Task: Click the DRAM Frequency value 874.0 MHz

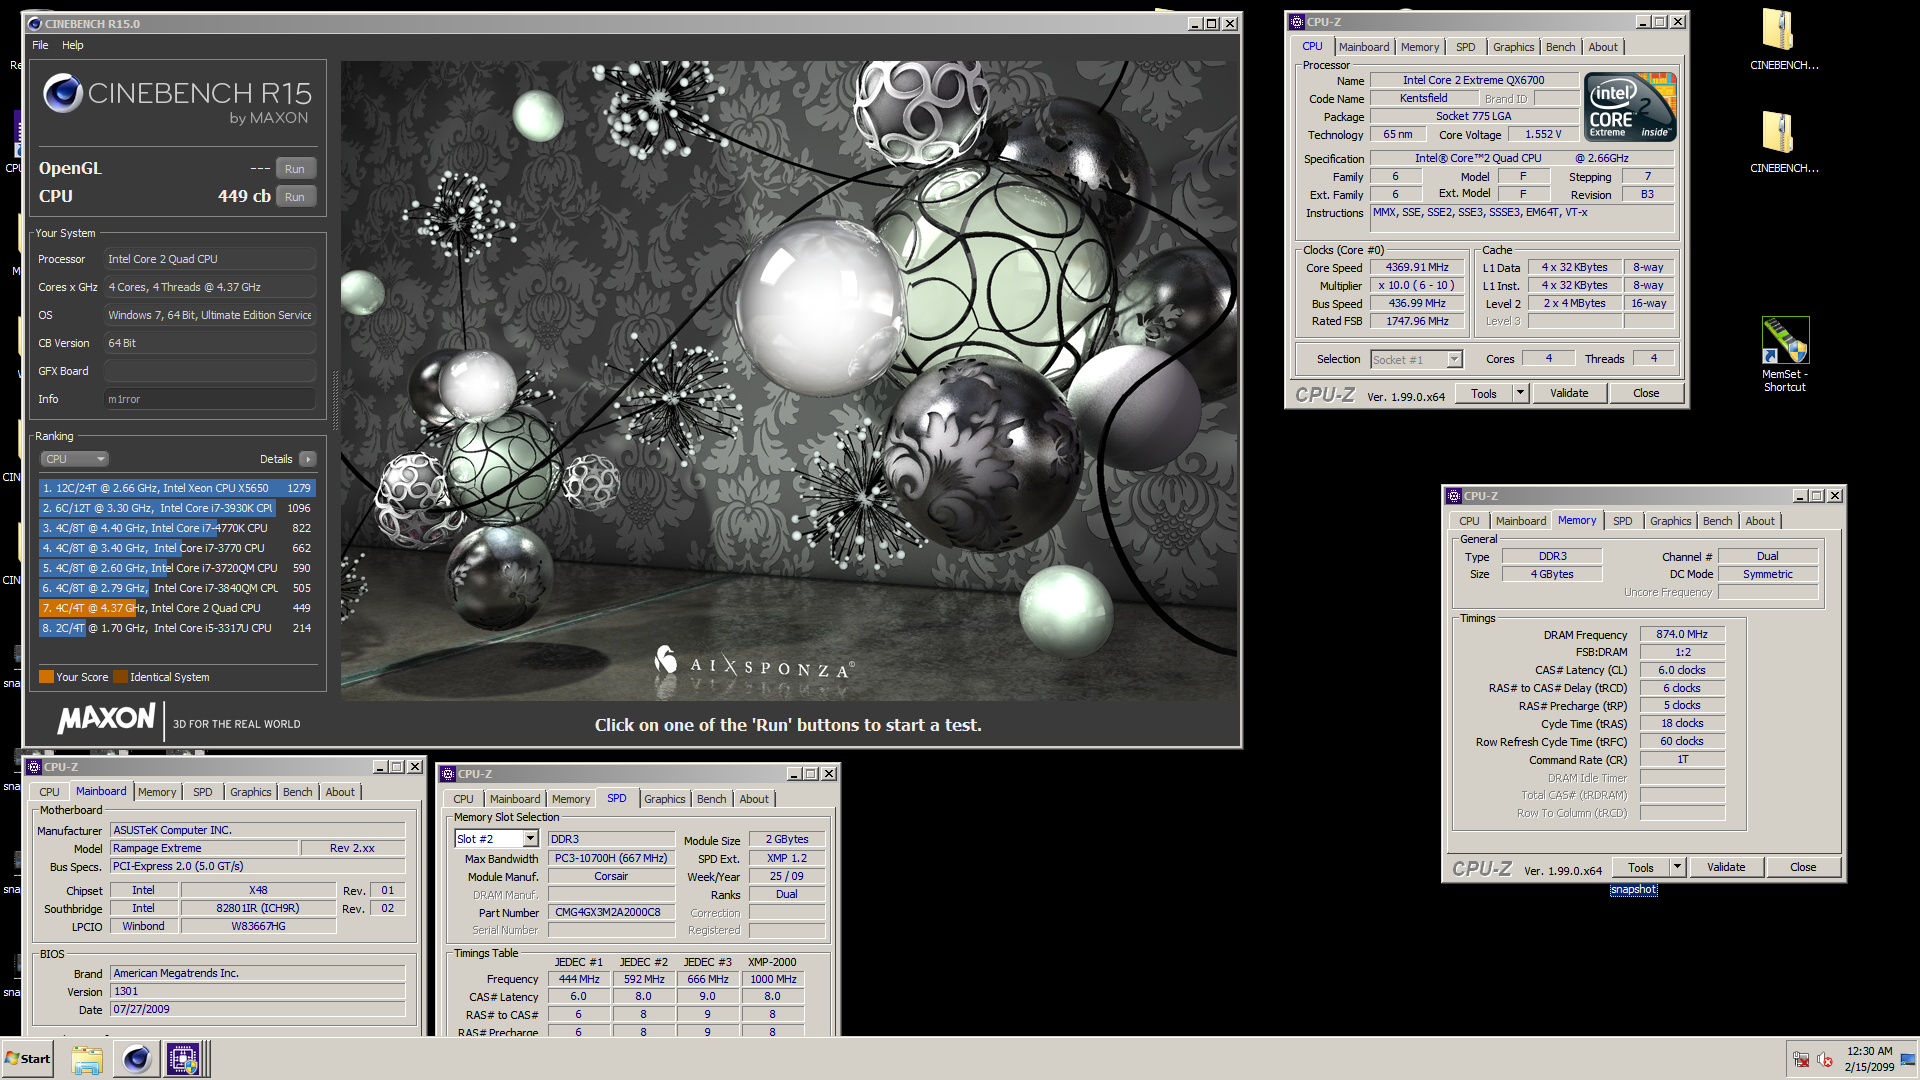Action: click(1682, 634)
